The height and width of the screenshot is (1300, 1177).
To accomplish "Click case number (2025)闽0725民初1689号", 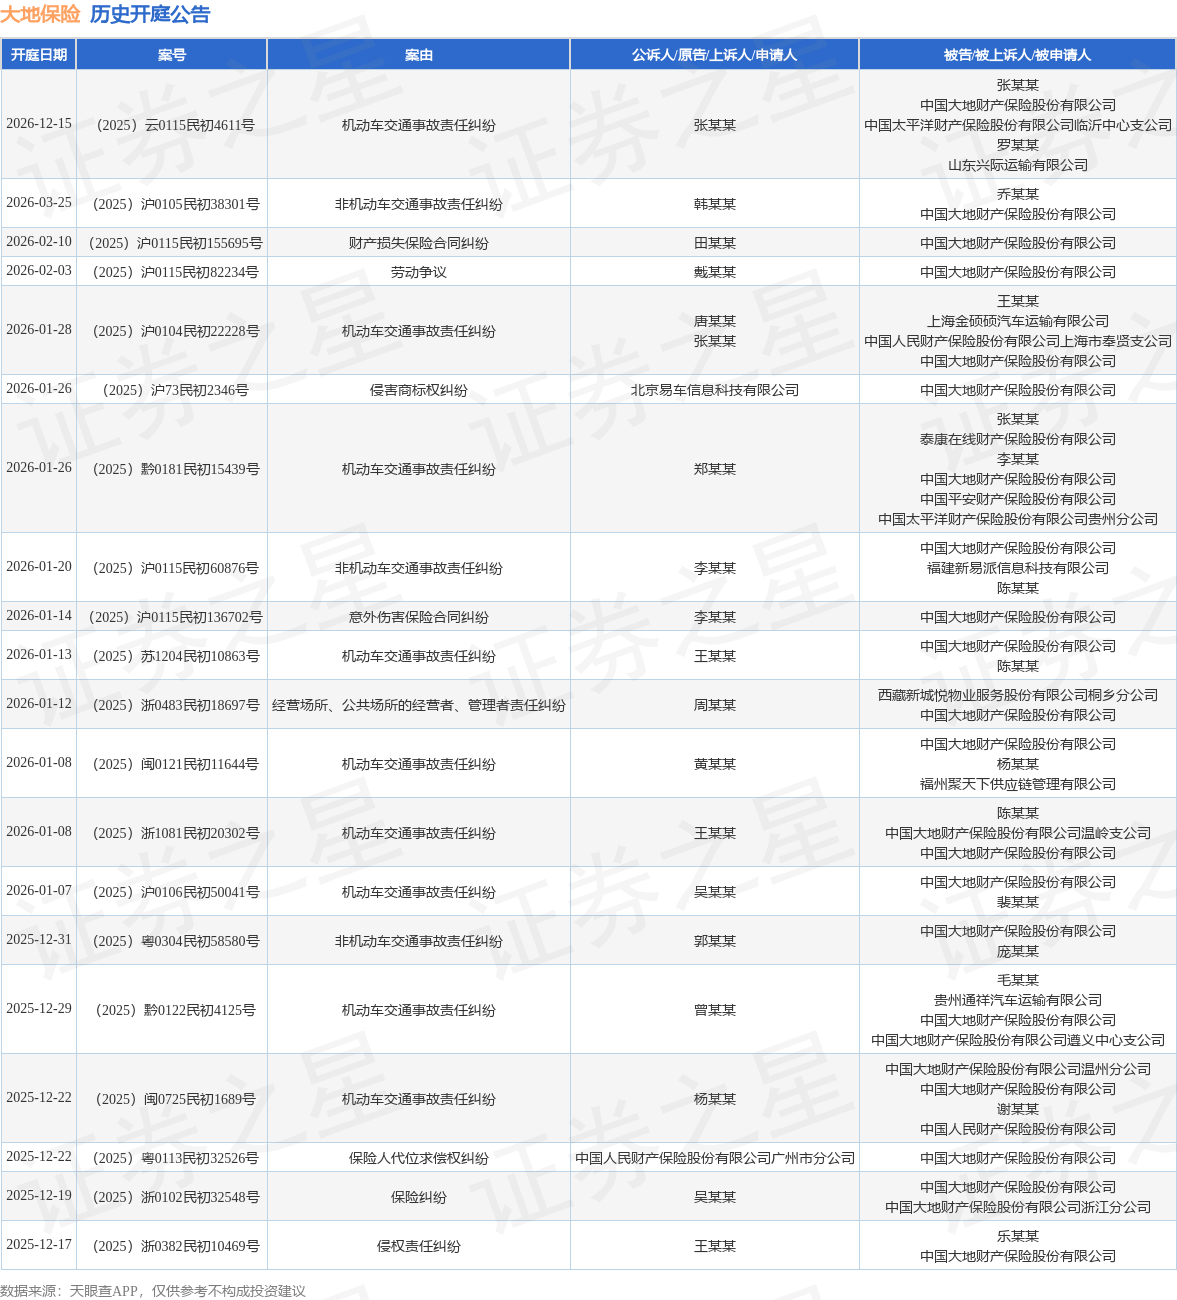I will pos(172,1099).
